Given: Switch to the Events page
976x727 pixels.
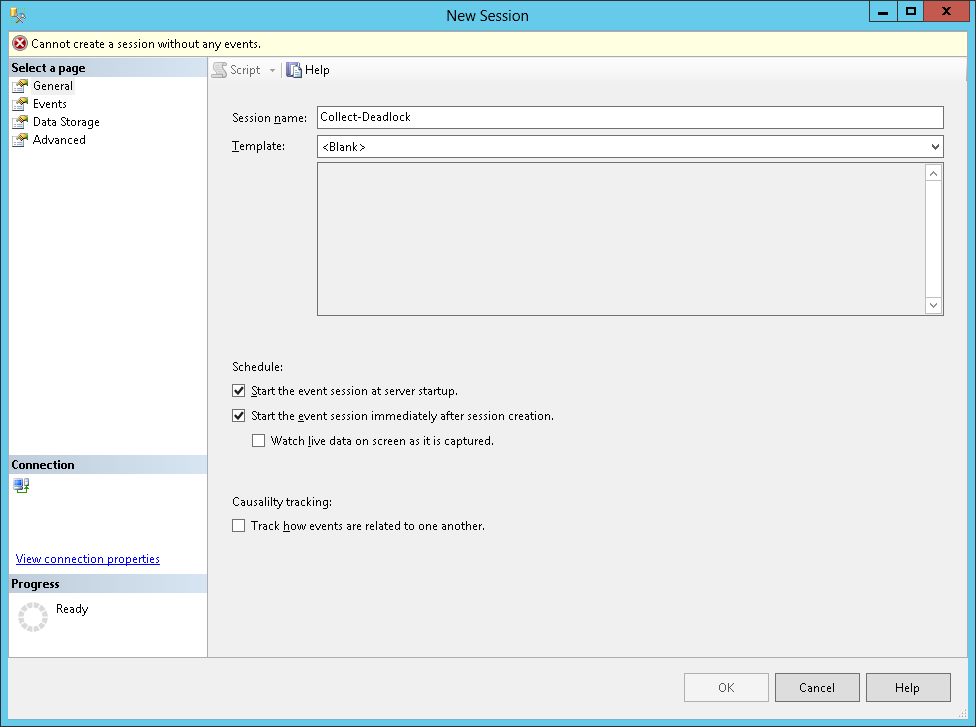Looking at the screenshot, I should [x=50, y=104].
